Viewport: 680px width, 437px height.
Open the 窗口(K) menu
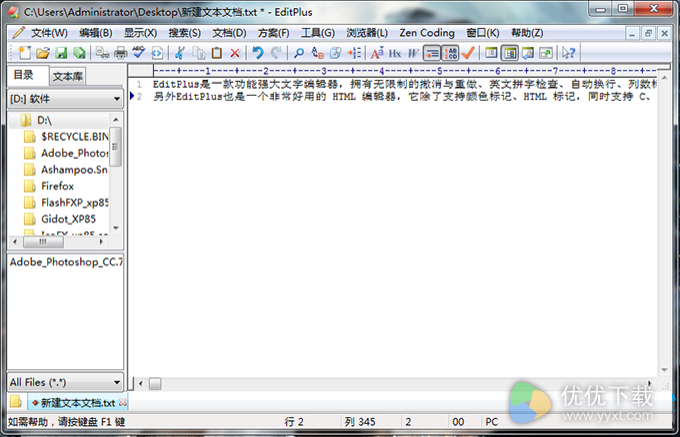[483, 33]
